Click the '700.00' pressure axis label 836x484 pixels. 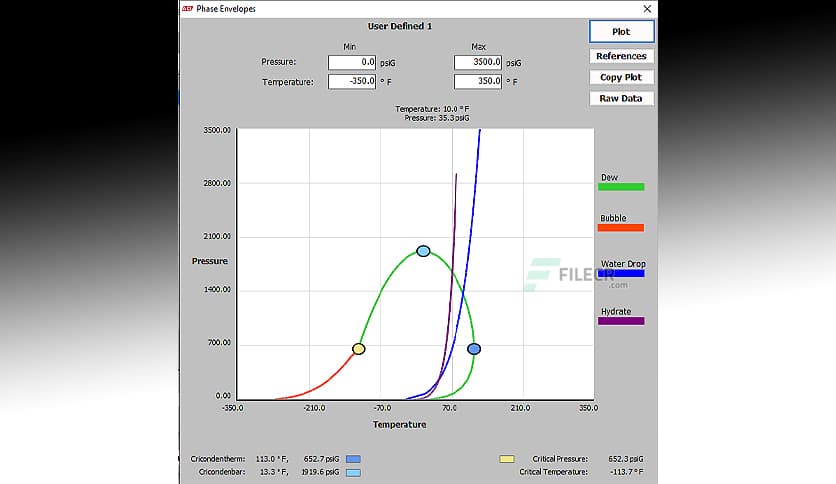tap(219, 342)
